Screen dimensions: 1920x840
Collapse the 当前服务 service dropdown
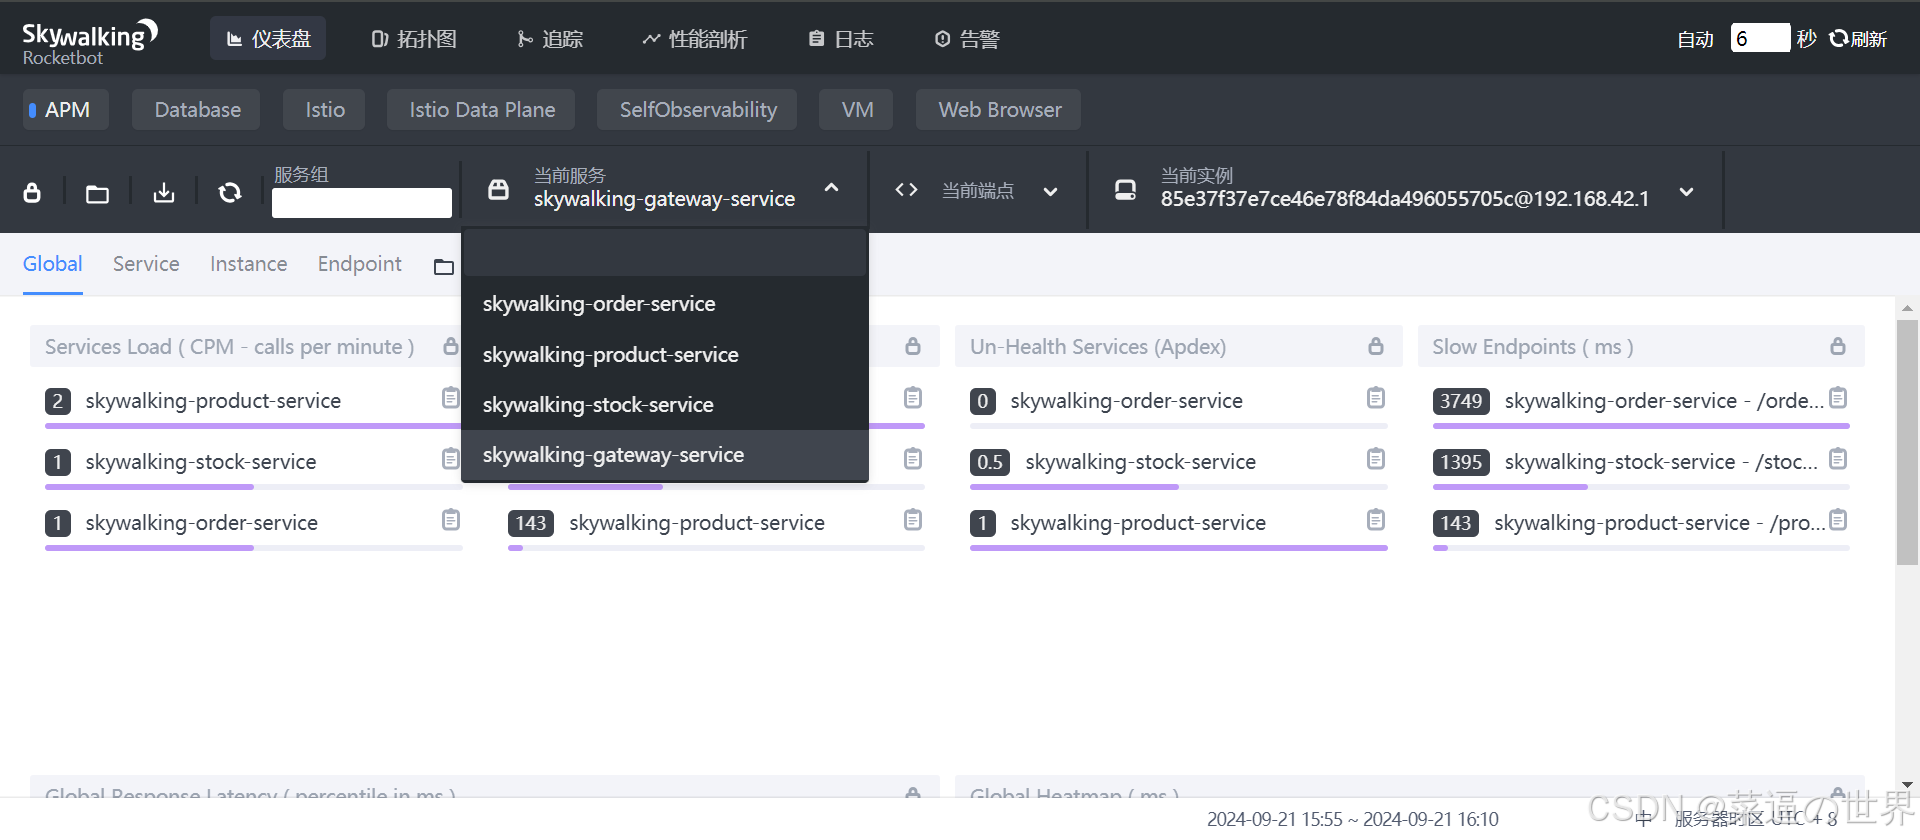[831, 188]
